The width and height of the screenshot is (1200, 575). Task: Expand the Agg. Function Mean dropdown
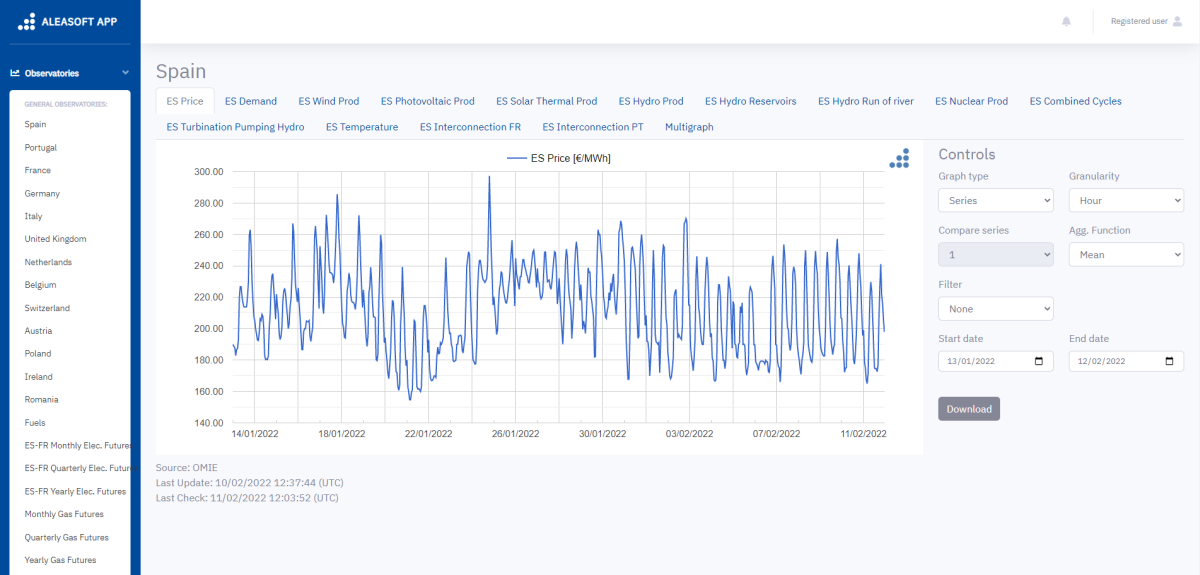(1125, 255)
